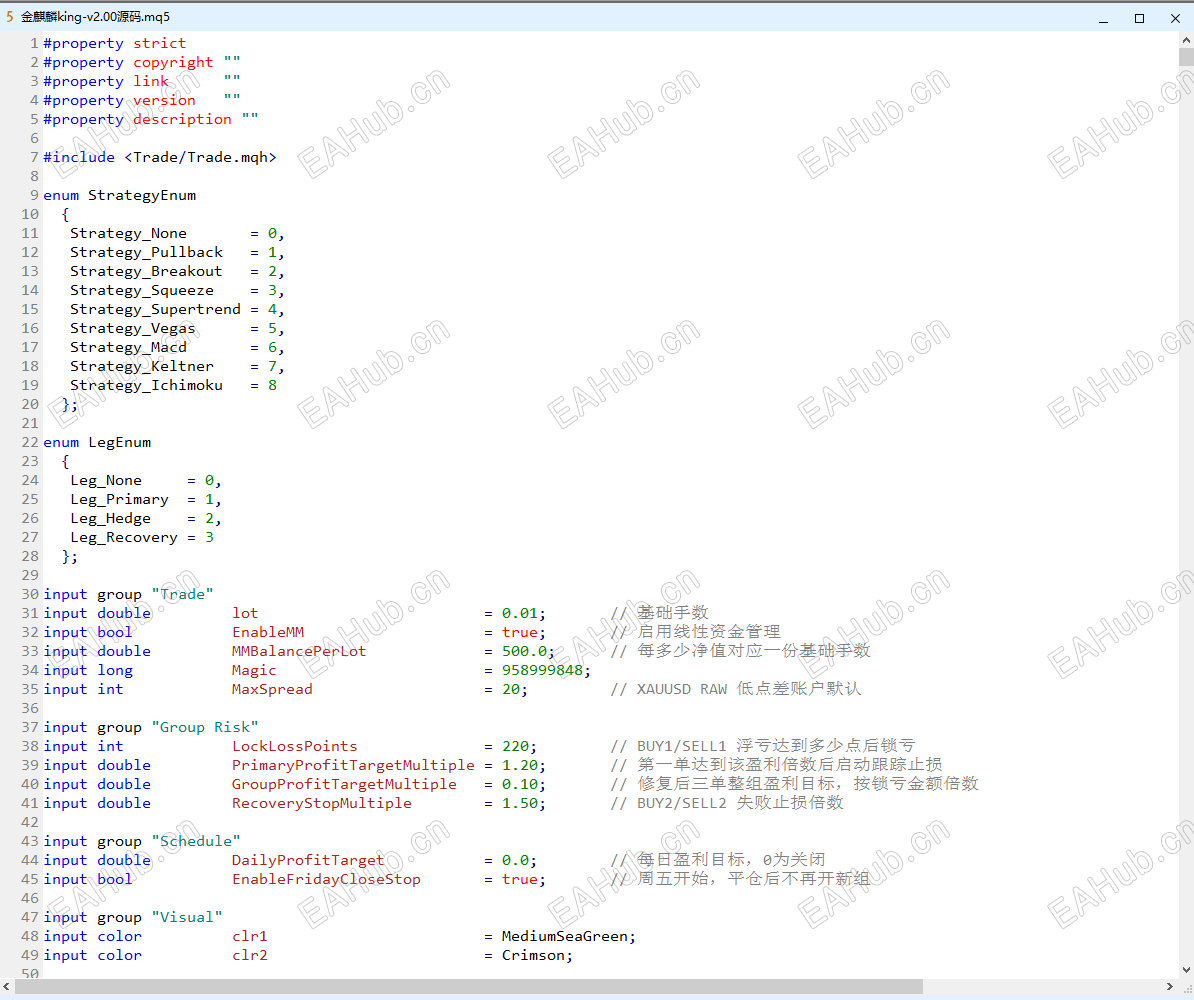Click the value '500.0' on line 33
1194x1000 pixels.
pos(525,651)
